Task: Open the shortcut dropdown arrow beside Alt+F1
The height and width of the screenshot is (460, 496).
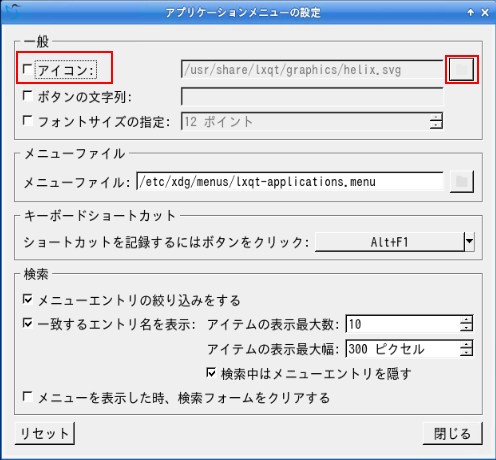Action: [x=469, y=242]
